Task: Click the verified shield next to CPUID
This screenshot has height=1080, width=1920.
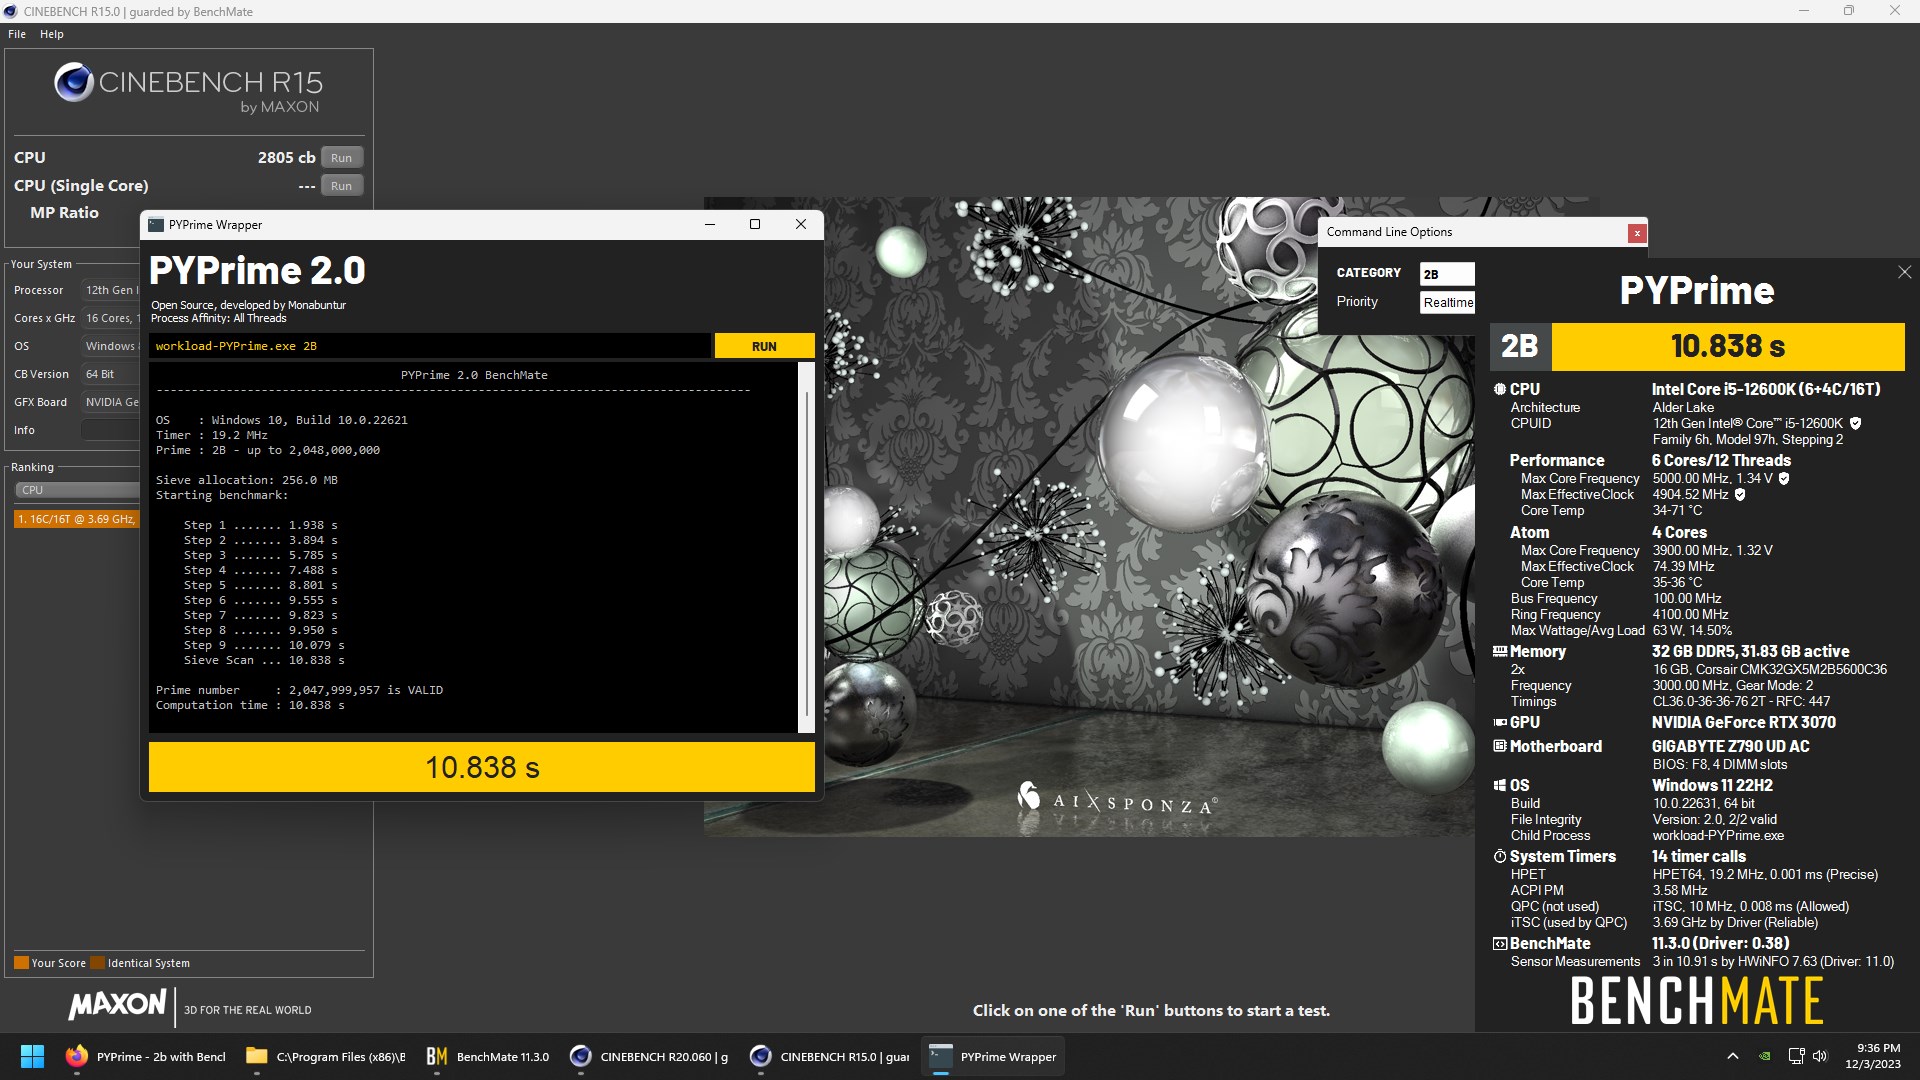Action: click(1855, 423)
